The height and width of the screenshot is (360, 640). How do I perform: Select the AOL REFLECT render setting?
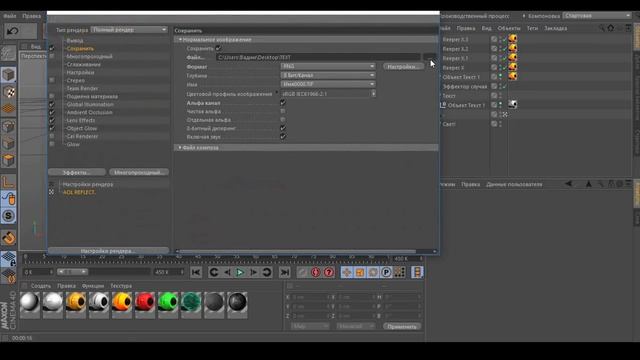(79, 192)
